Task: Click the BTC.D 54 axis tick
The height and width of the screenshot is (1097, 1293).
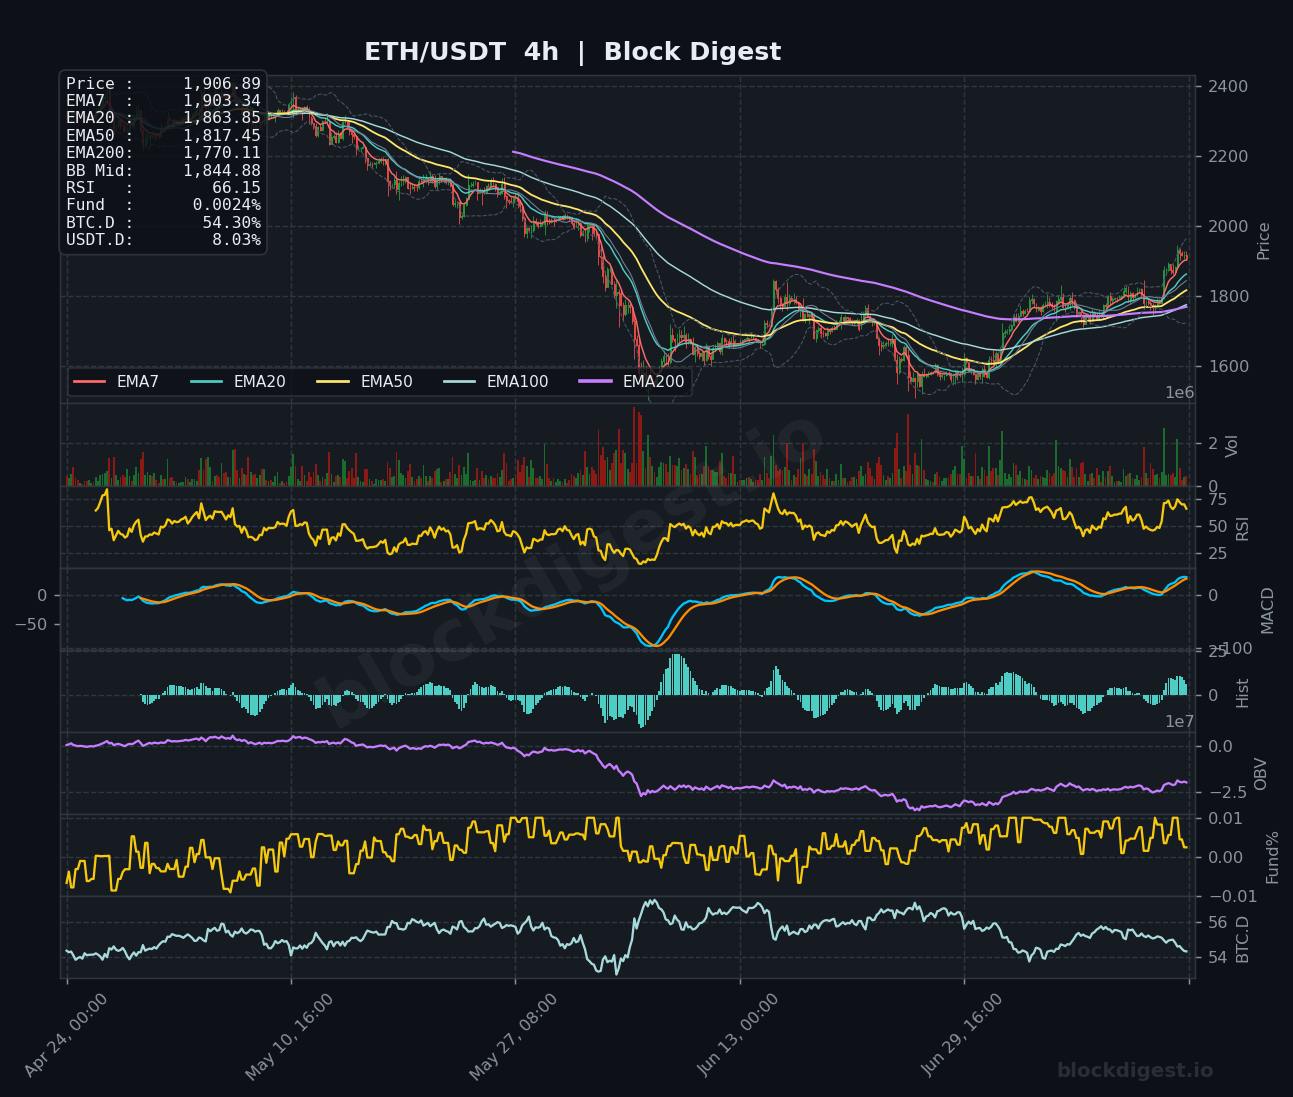Action: pyautogui.click(x=1218, y=958)
